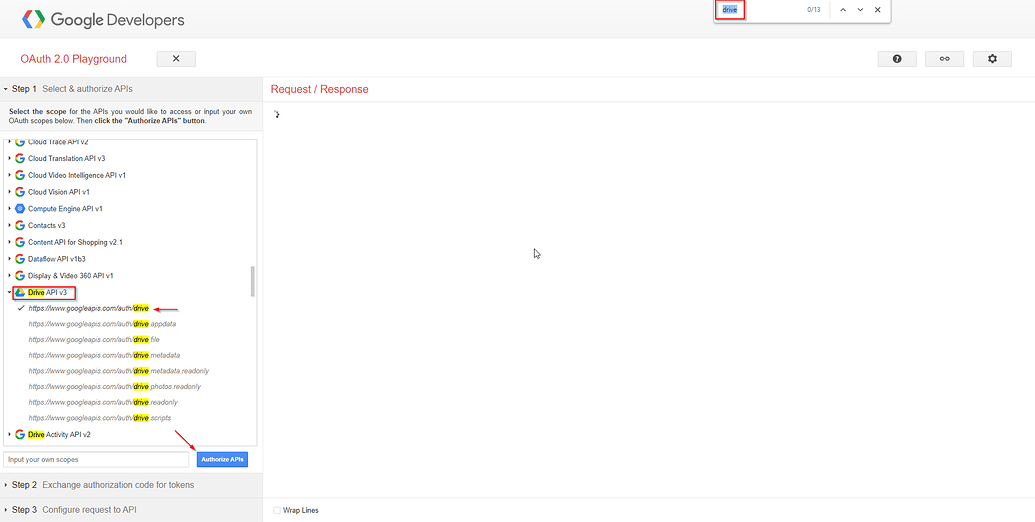Click the Google icon next to Display & Video 360 API
The height and width of the screenshot is (522, 1035).
pos(20,275)
